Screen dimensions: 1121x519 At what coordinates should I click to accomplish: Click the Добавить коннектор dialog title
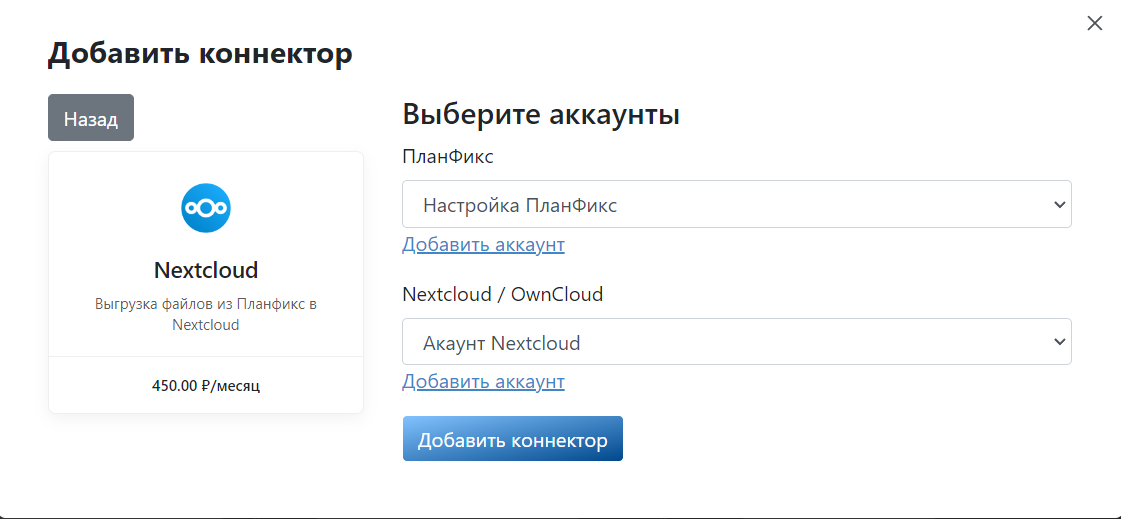[x=200, y=54]
